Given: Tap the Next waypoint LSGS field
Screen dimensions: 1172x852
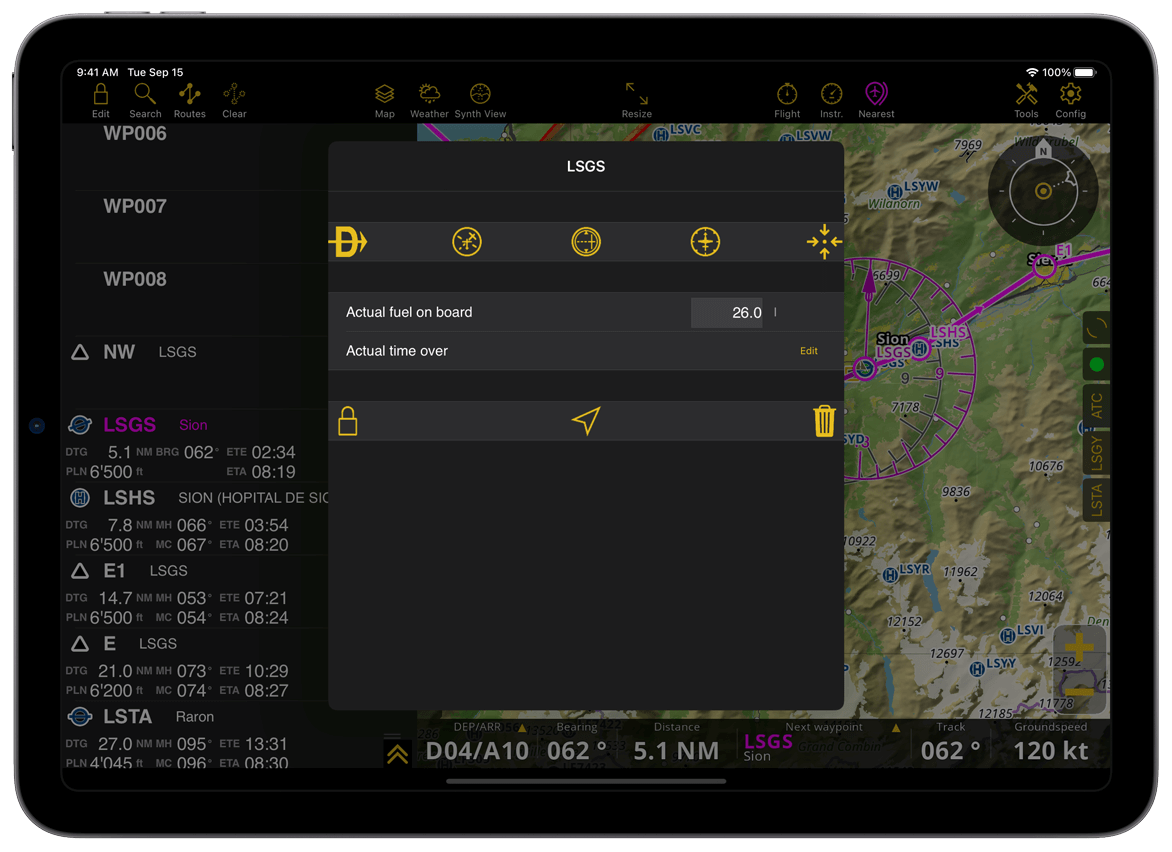Looking at the screenshot, I should [822, 744].
